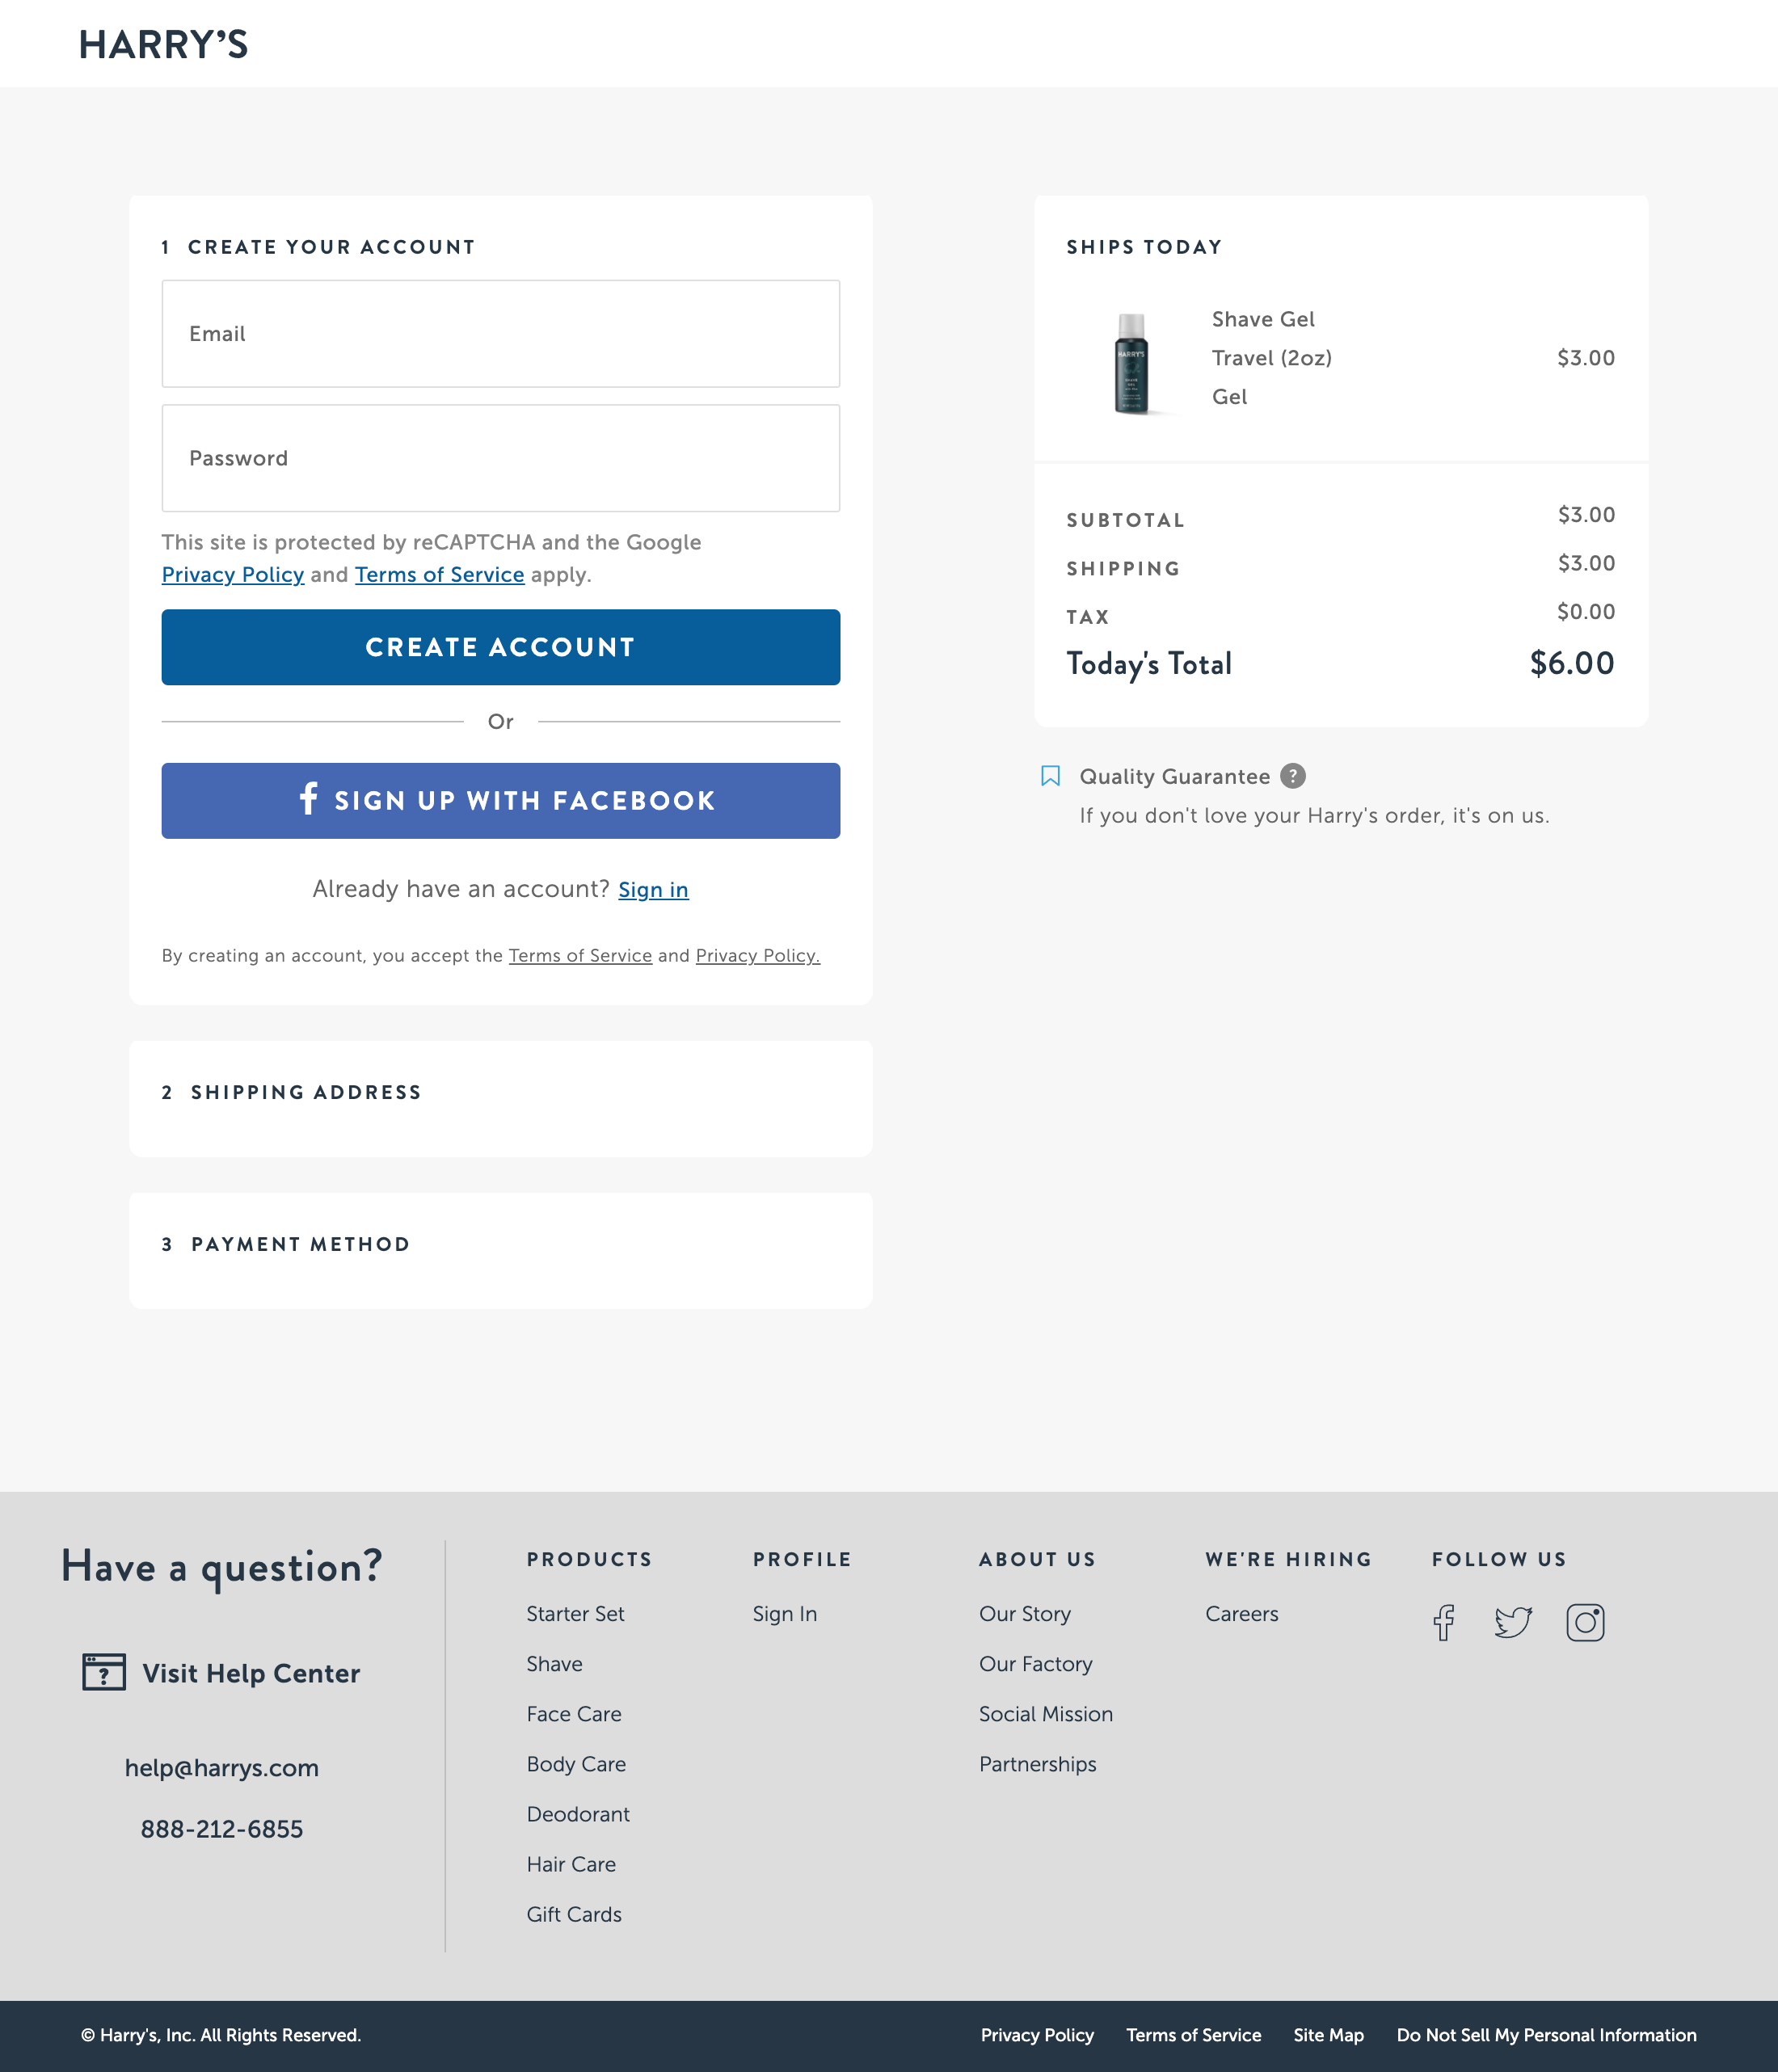Click Do Not Sell My Personal Information
The height and width of the screenshot is (2072, 1778).
pos(1547,2035)
